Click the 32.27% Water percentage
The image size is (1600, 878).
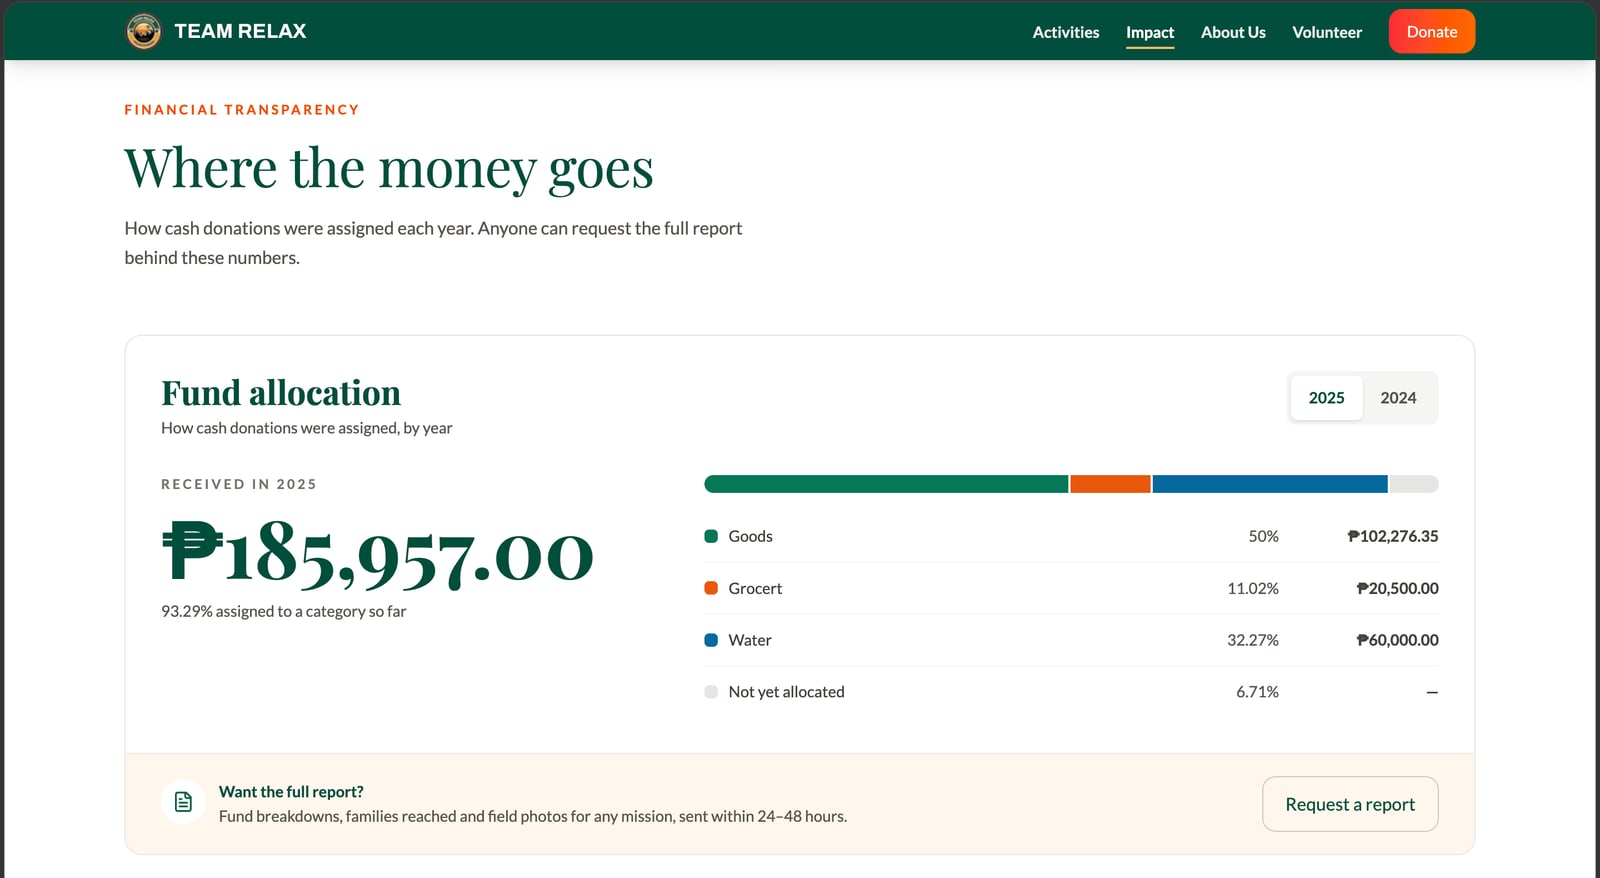coord(1253,640)
